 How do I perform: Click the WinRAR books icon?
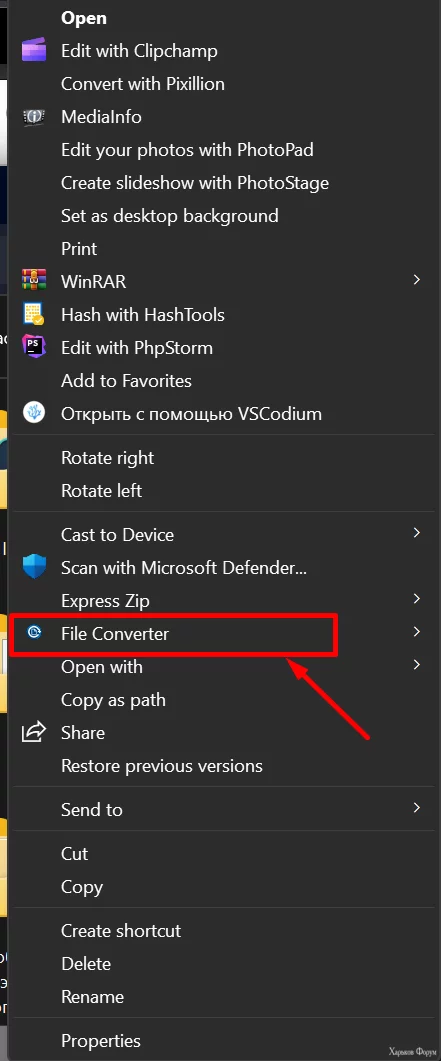34,281
